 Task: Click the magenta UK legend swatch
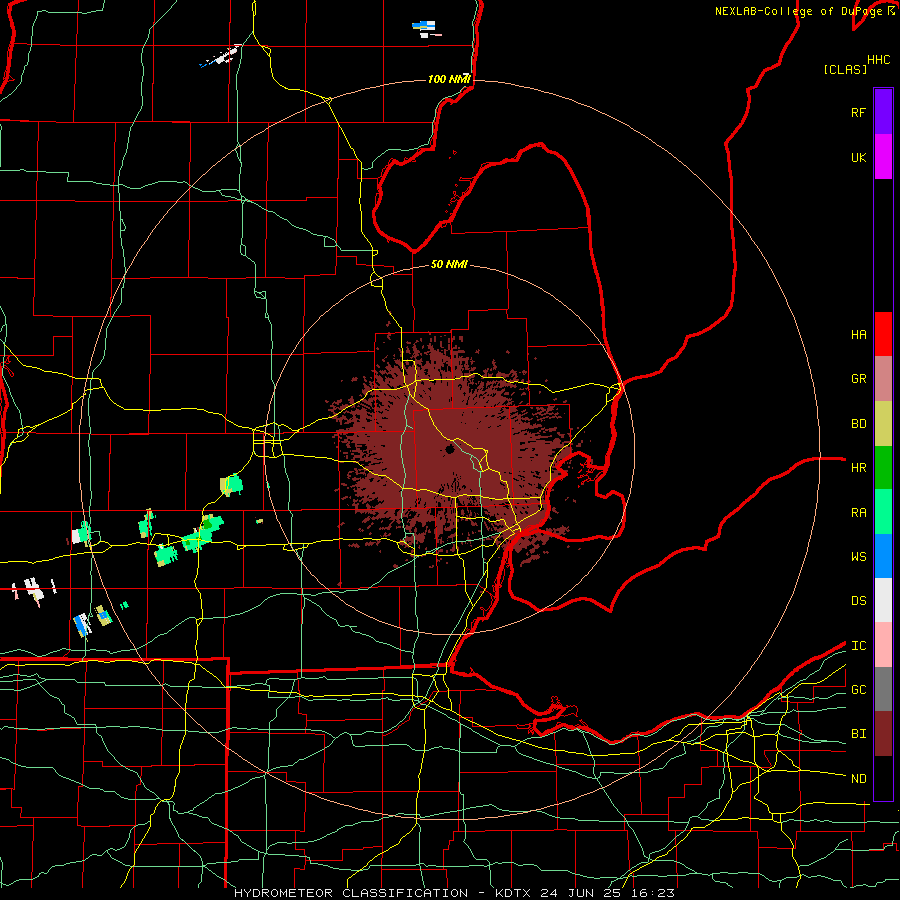(x=883, y=156)
